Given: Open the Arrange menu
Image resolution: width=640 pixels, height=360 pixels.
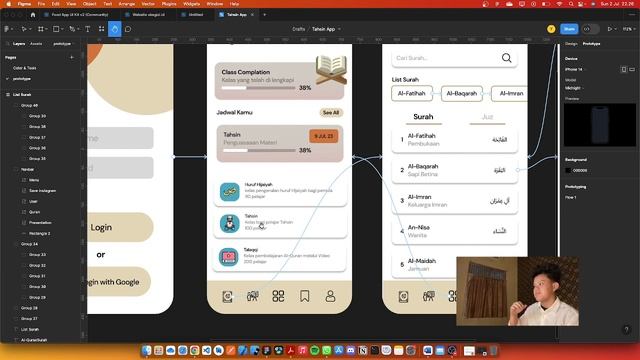Looking at the screenshot, I should pos(127,4).
